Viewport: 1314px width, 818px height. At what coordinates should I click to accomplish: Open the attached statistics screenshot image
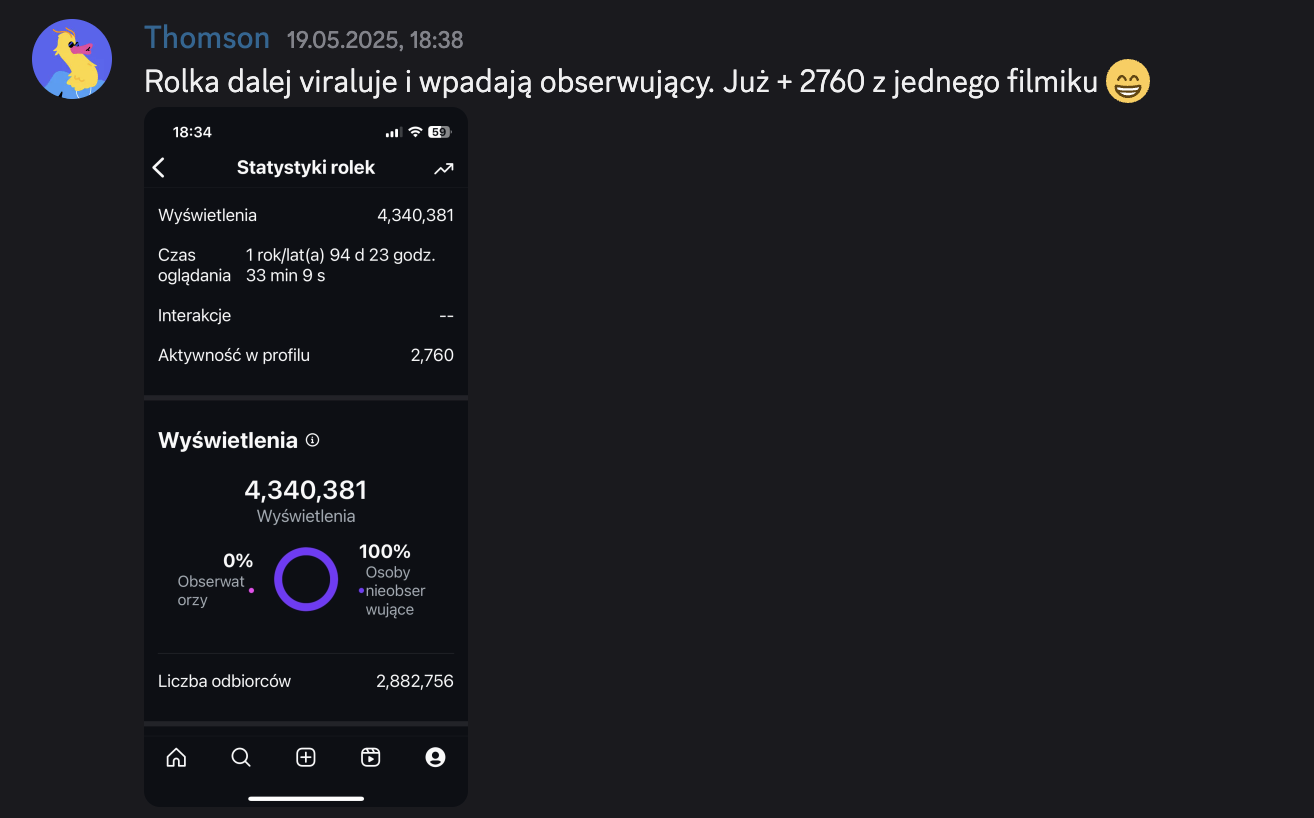point(306,456)
